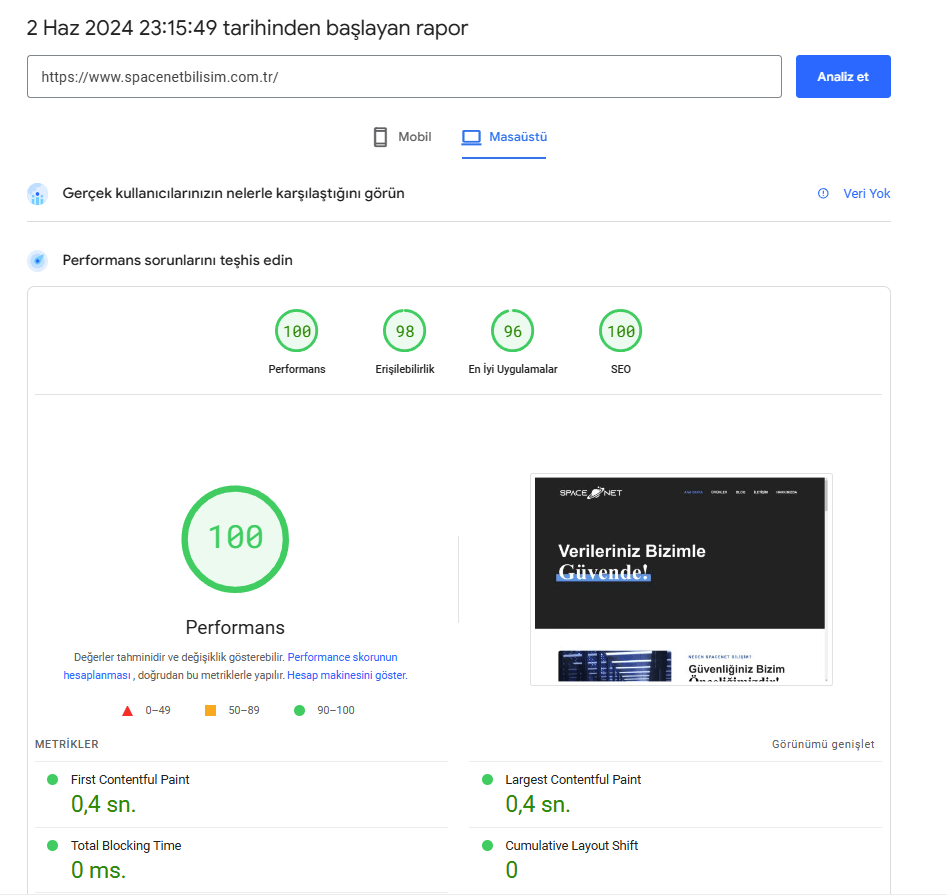This screenshot has height=895, width=947.
Task: Click the website screenshot thumbnail
Action: click(681, 579)
